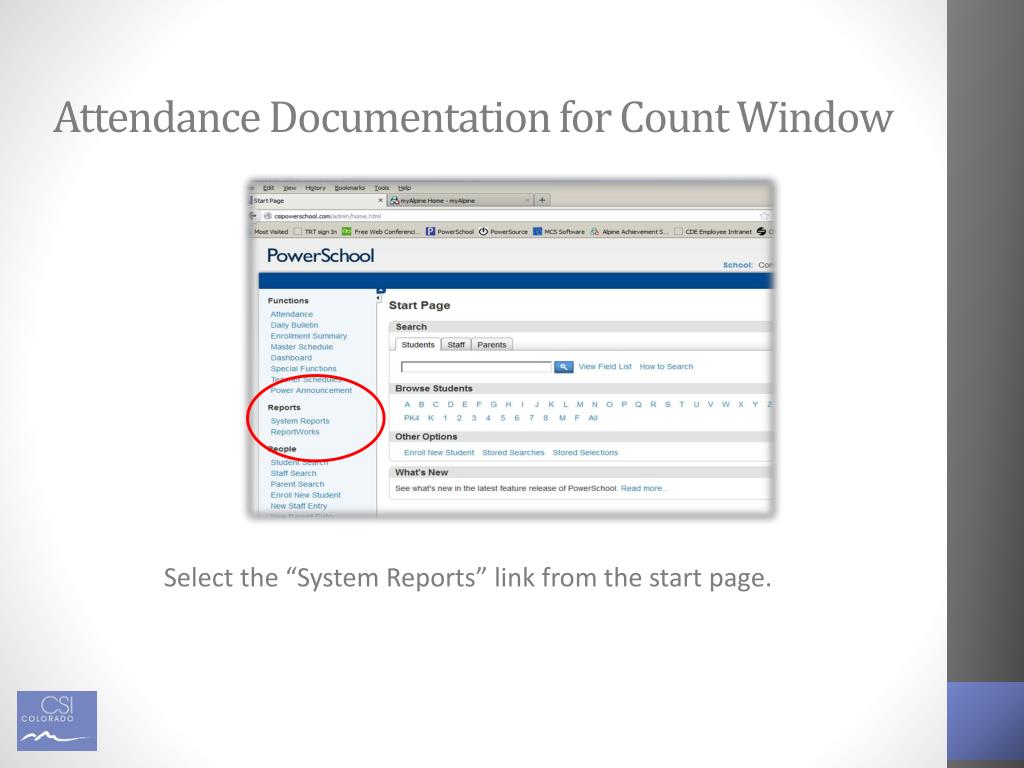This screenshot has width=1024, height=768.
Task: Open the Bookmarks menu
Action: pyautogui.click(x=350, y=187)
